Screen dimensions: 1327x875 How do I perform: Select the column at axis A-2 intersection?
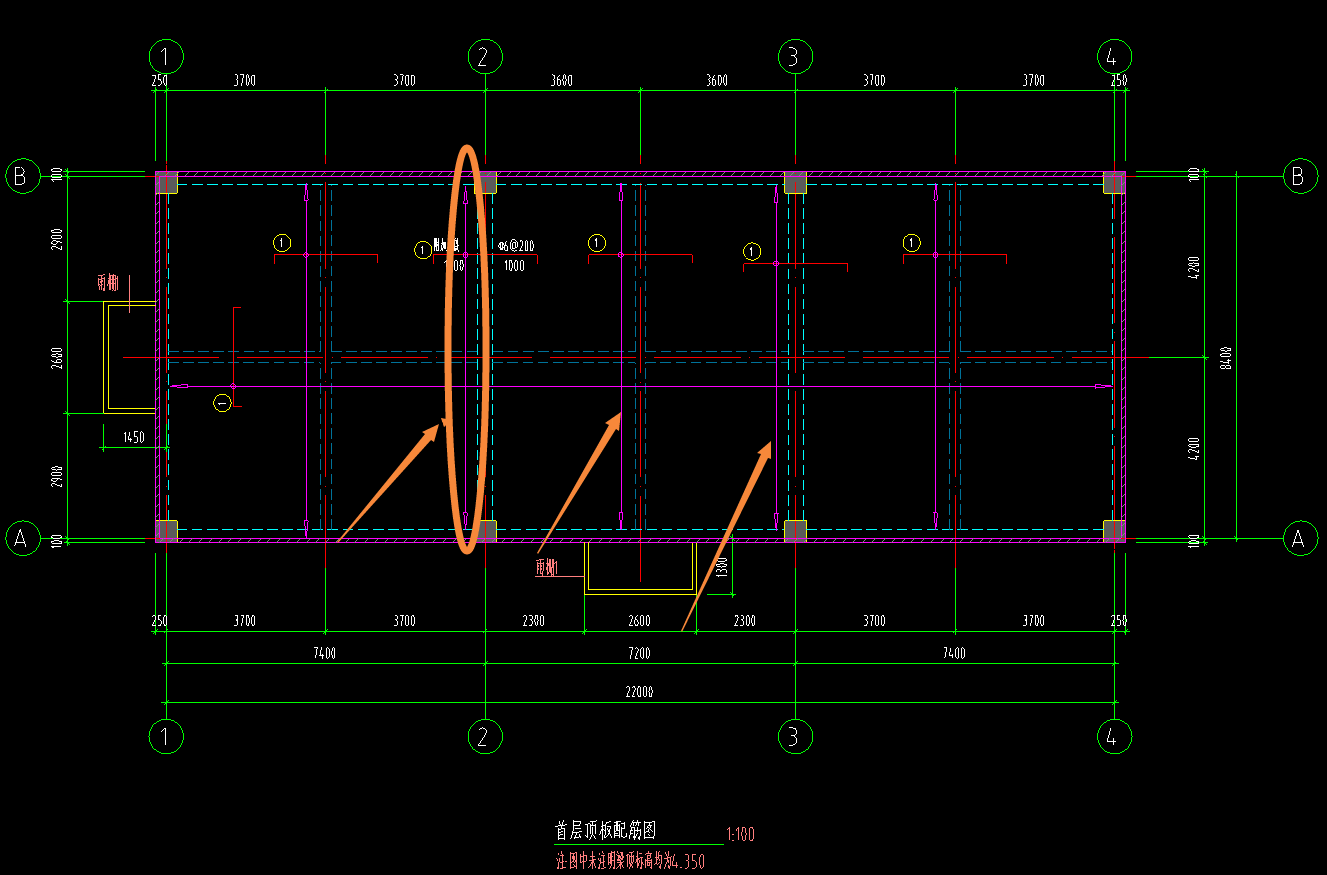[485, 531]
